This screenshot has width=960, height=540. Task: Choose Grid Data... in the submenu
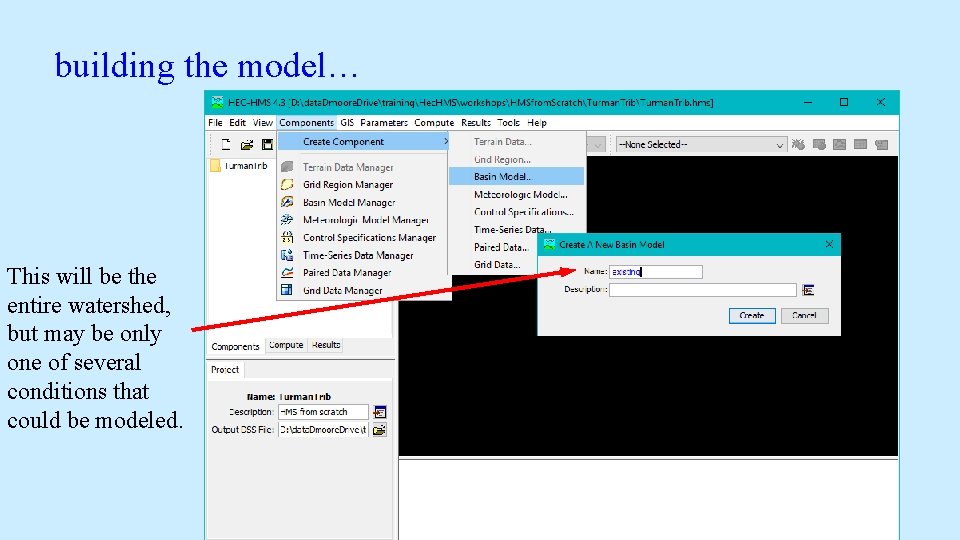tap(497, 264)
